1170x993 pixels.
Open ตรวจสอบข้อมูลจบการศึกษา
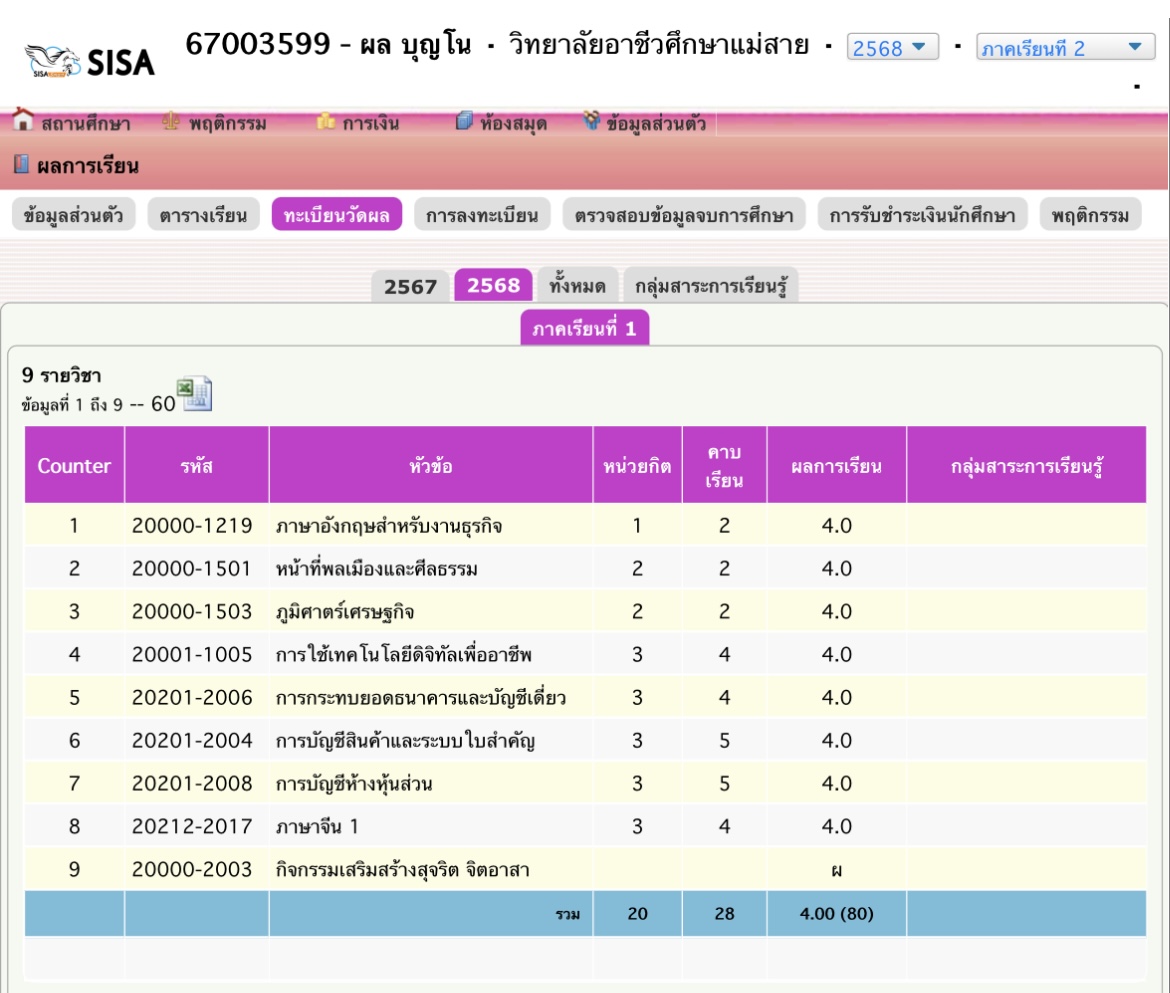coord(684,215)
